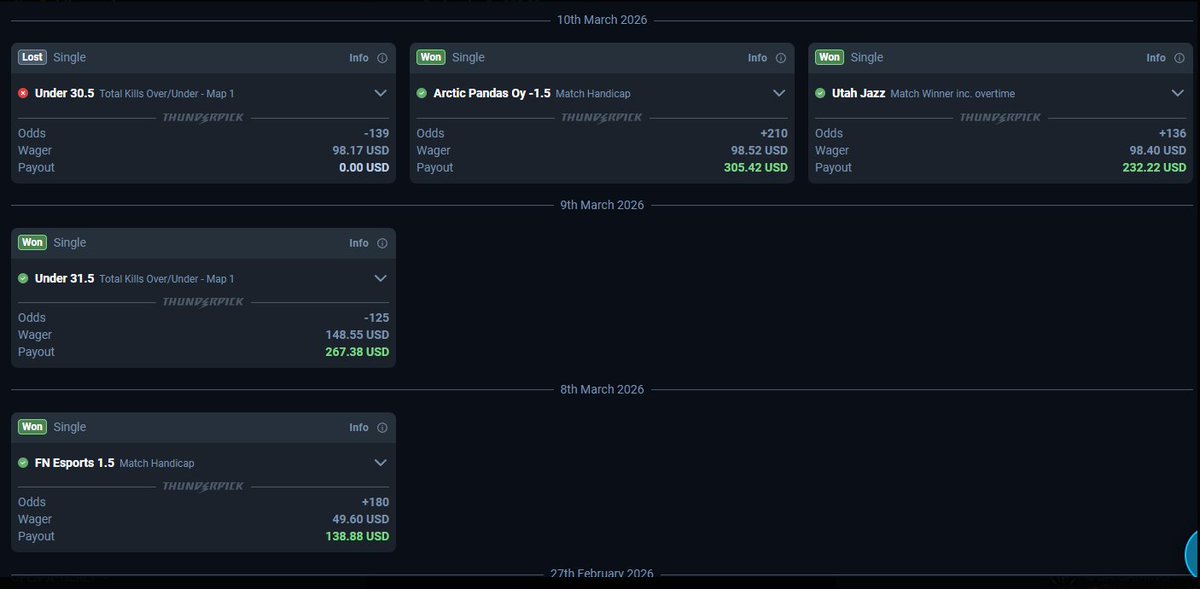Click the 98.40 USD wager amount
This screenshot has width=1200, height=589.
(x=1158, y=150)
